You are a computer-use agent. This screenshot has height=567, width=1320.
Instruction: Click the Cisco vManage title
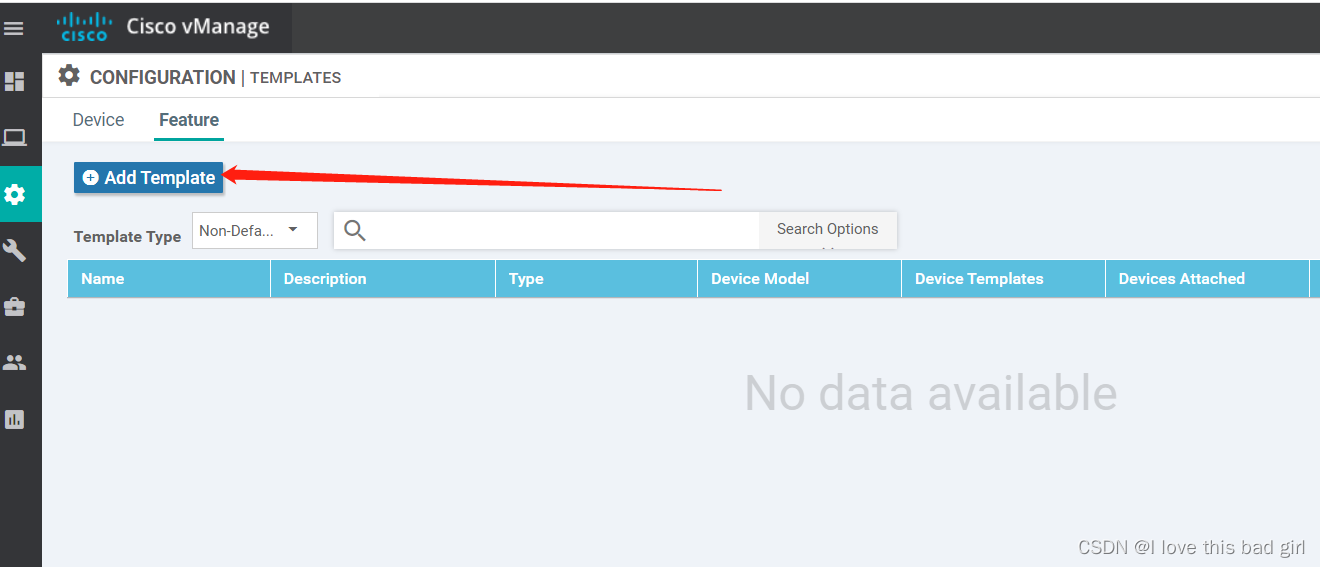(x=198, y=27)
